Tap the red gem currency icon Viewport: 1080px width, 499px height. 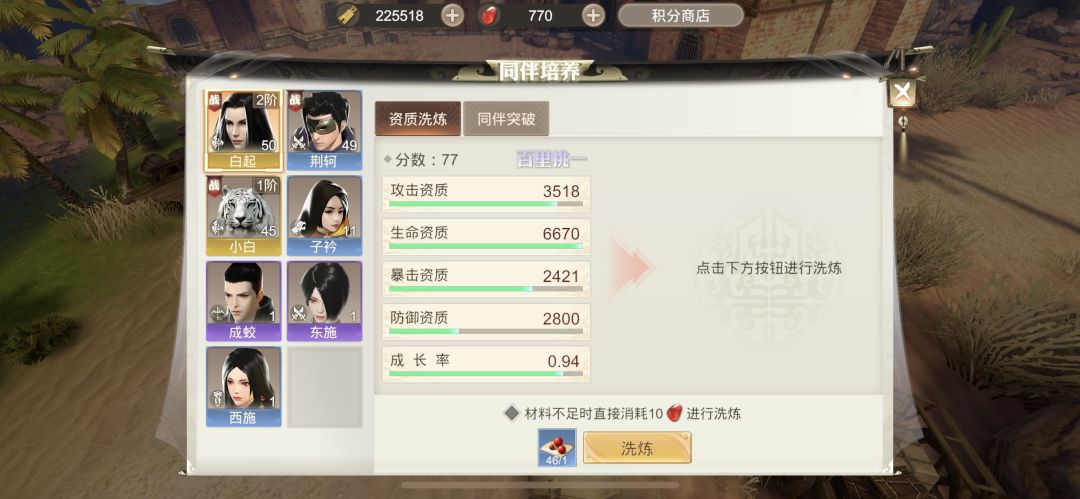tap(489, 15)
